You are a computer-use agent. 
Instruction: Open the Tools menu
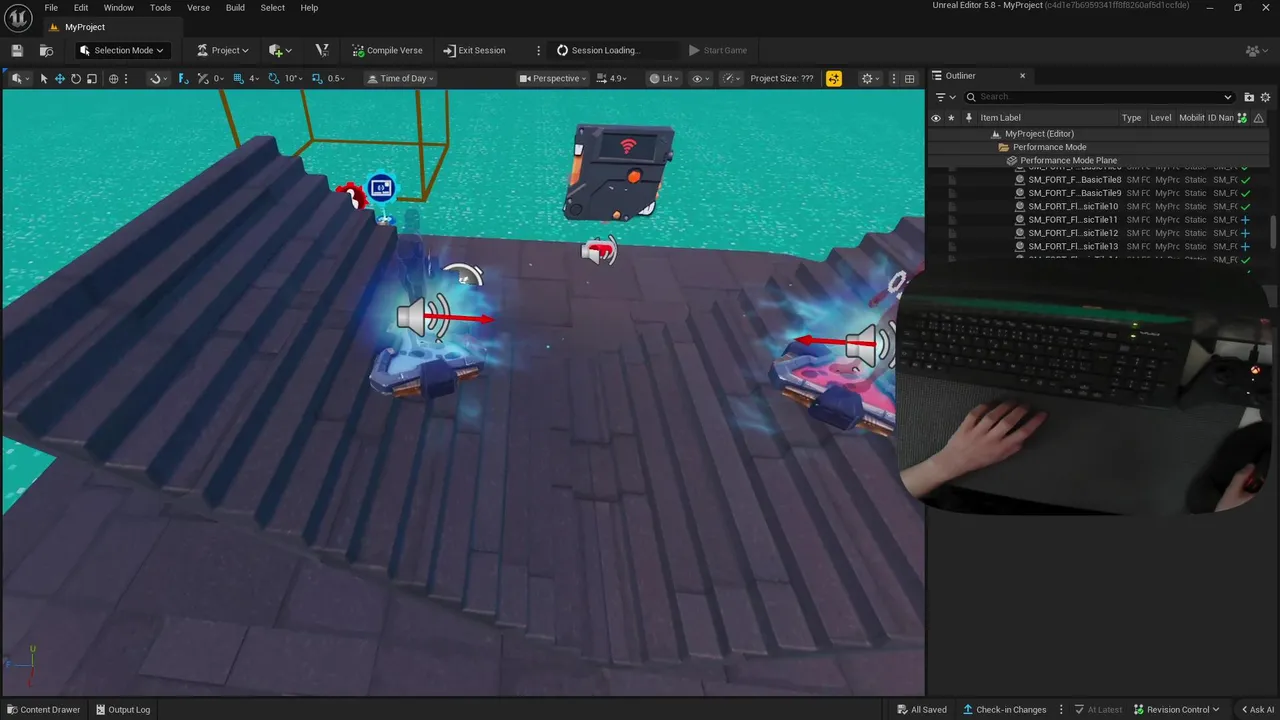click(x=160, y=8)
